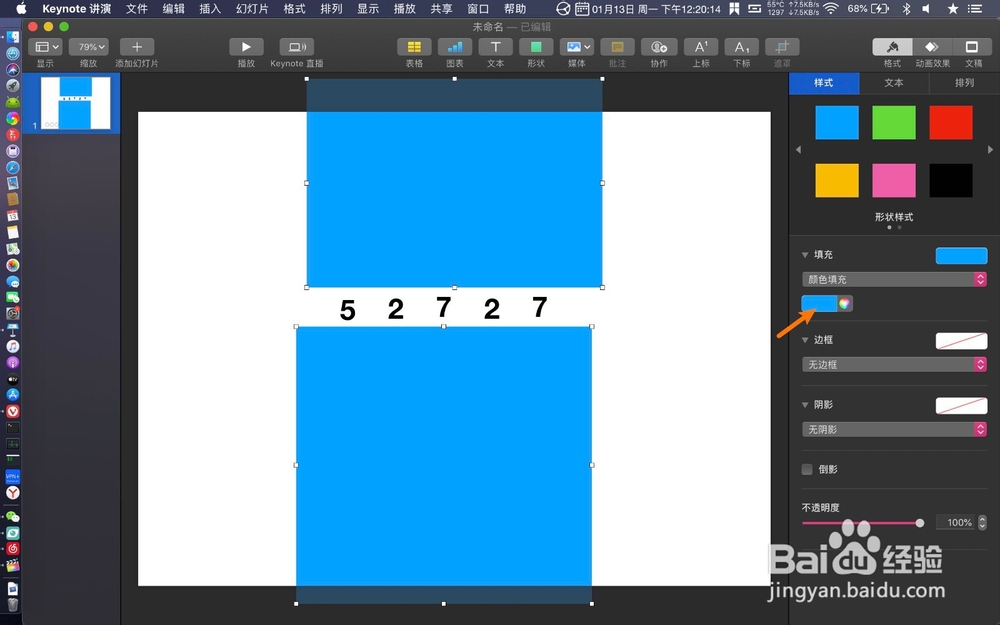
Task: Click the number 5 text on the slide
Action: (348, 311)
